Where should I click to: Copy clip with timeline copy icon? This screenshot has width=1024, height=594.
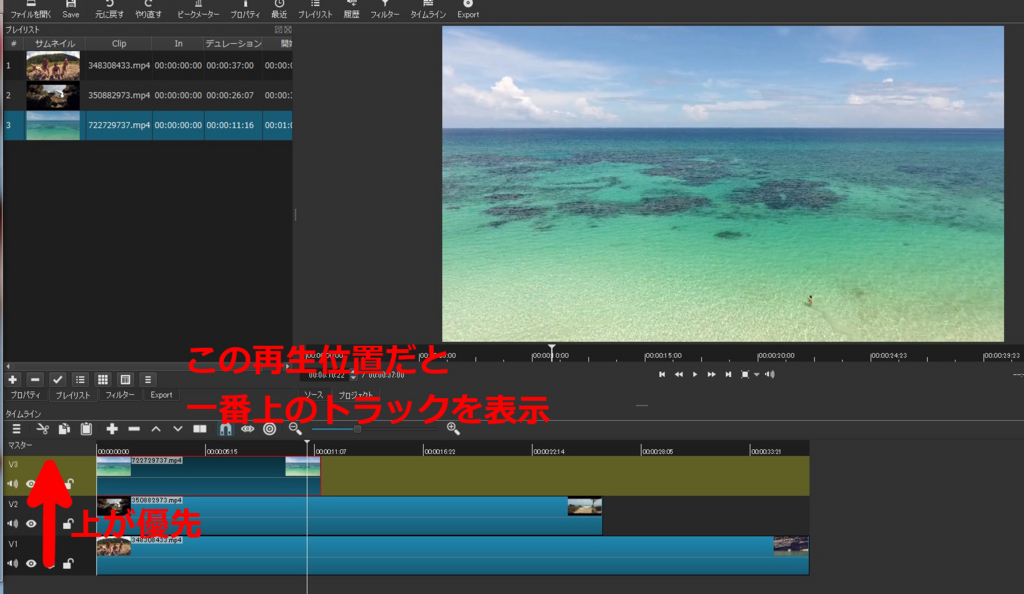pos(64,429)
